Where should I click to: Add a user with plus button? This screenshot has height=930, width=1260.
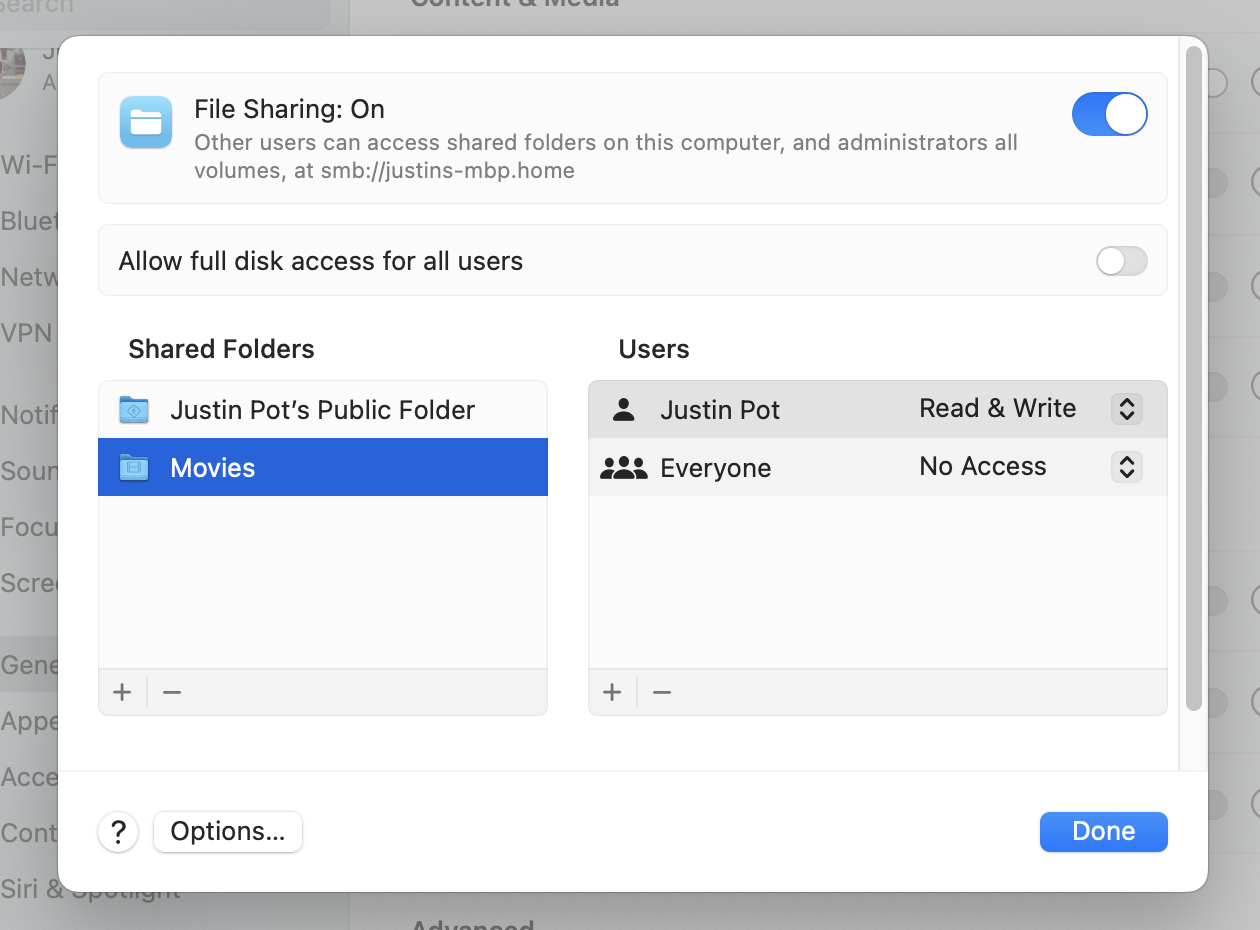613,692
